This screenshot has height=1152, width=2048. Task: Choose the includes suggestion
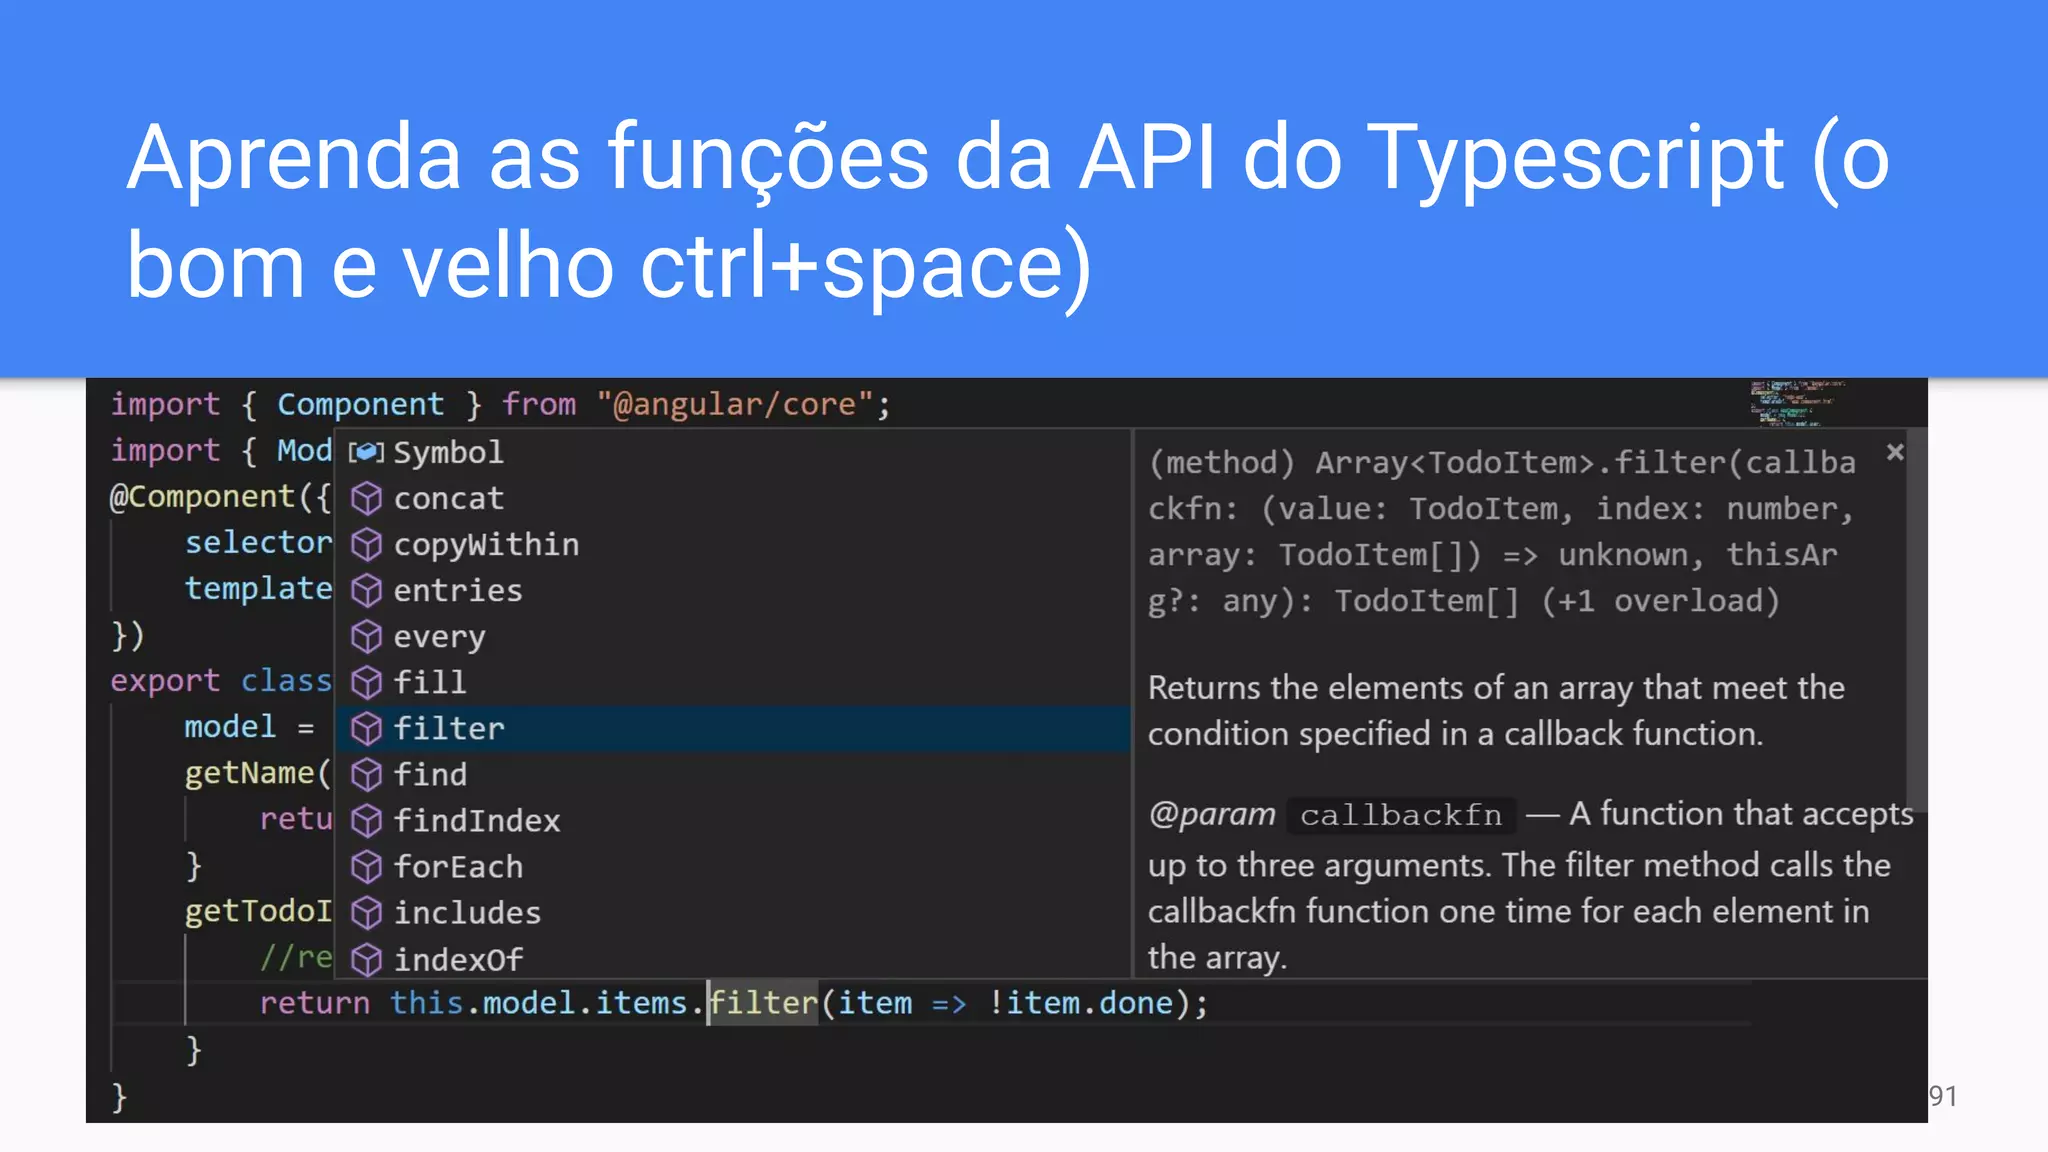[733, 912]
